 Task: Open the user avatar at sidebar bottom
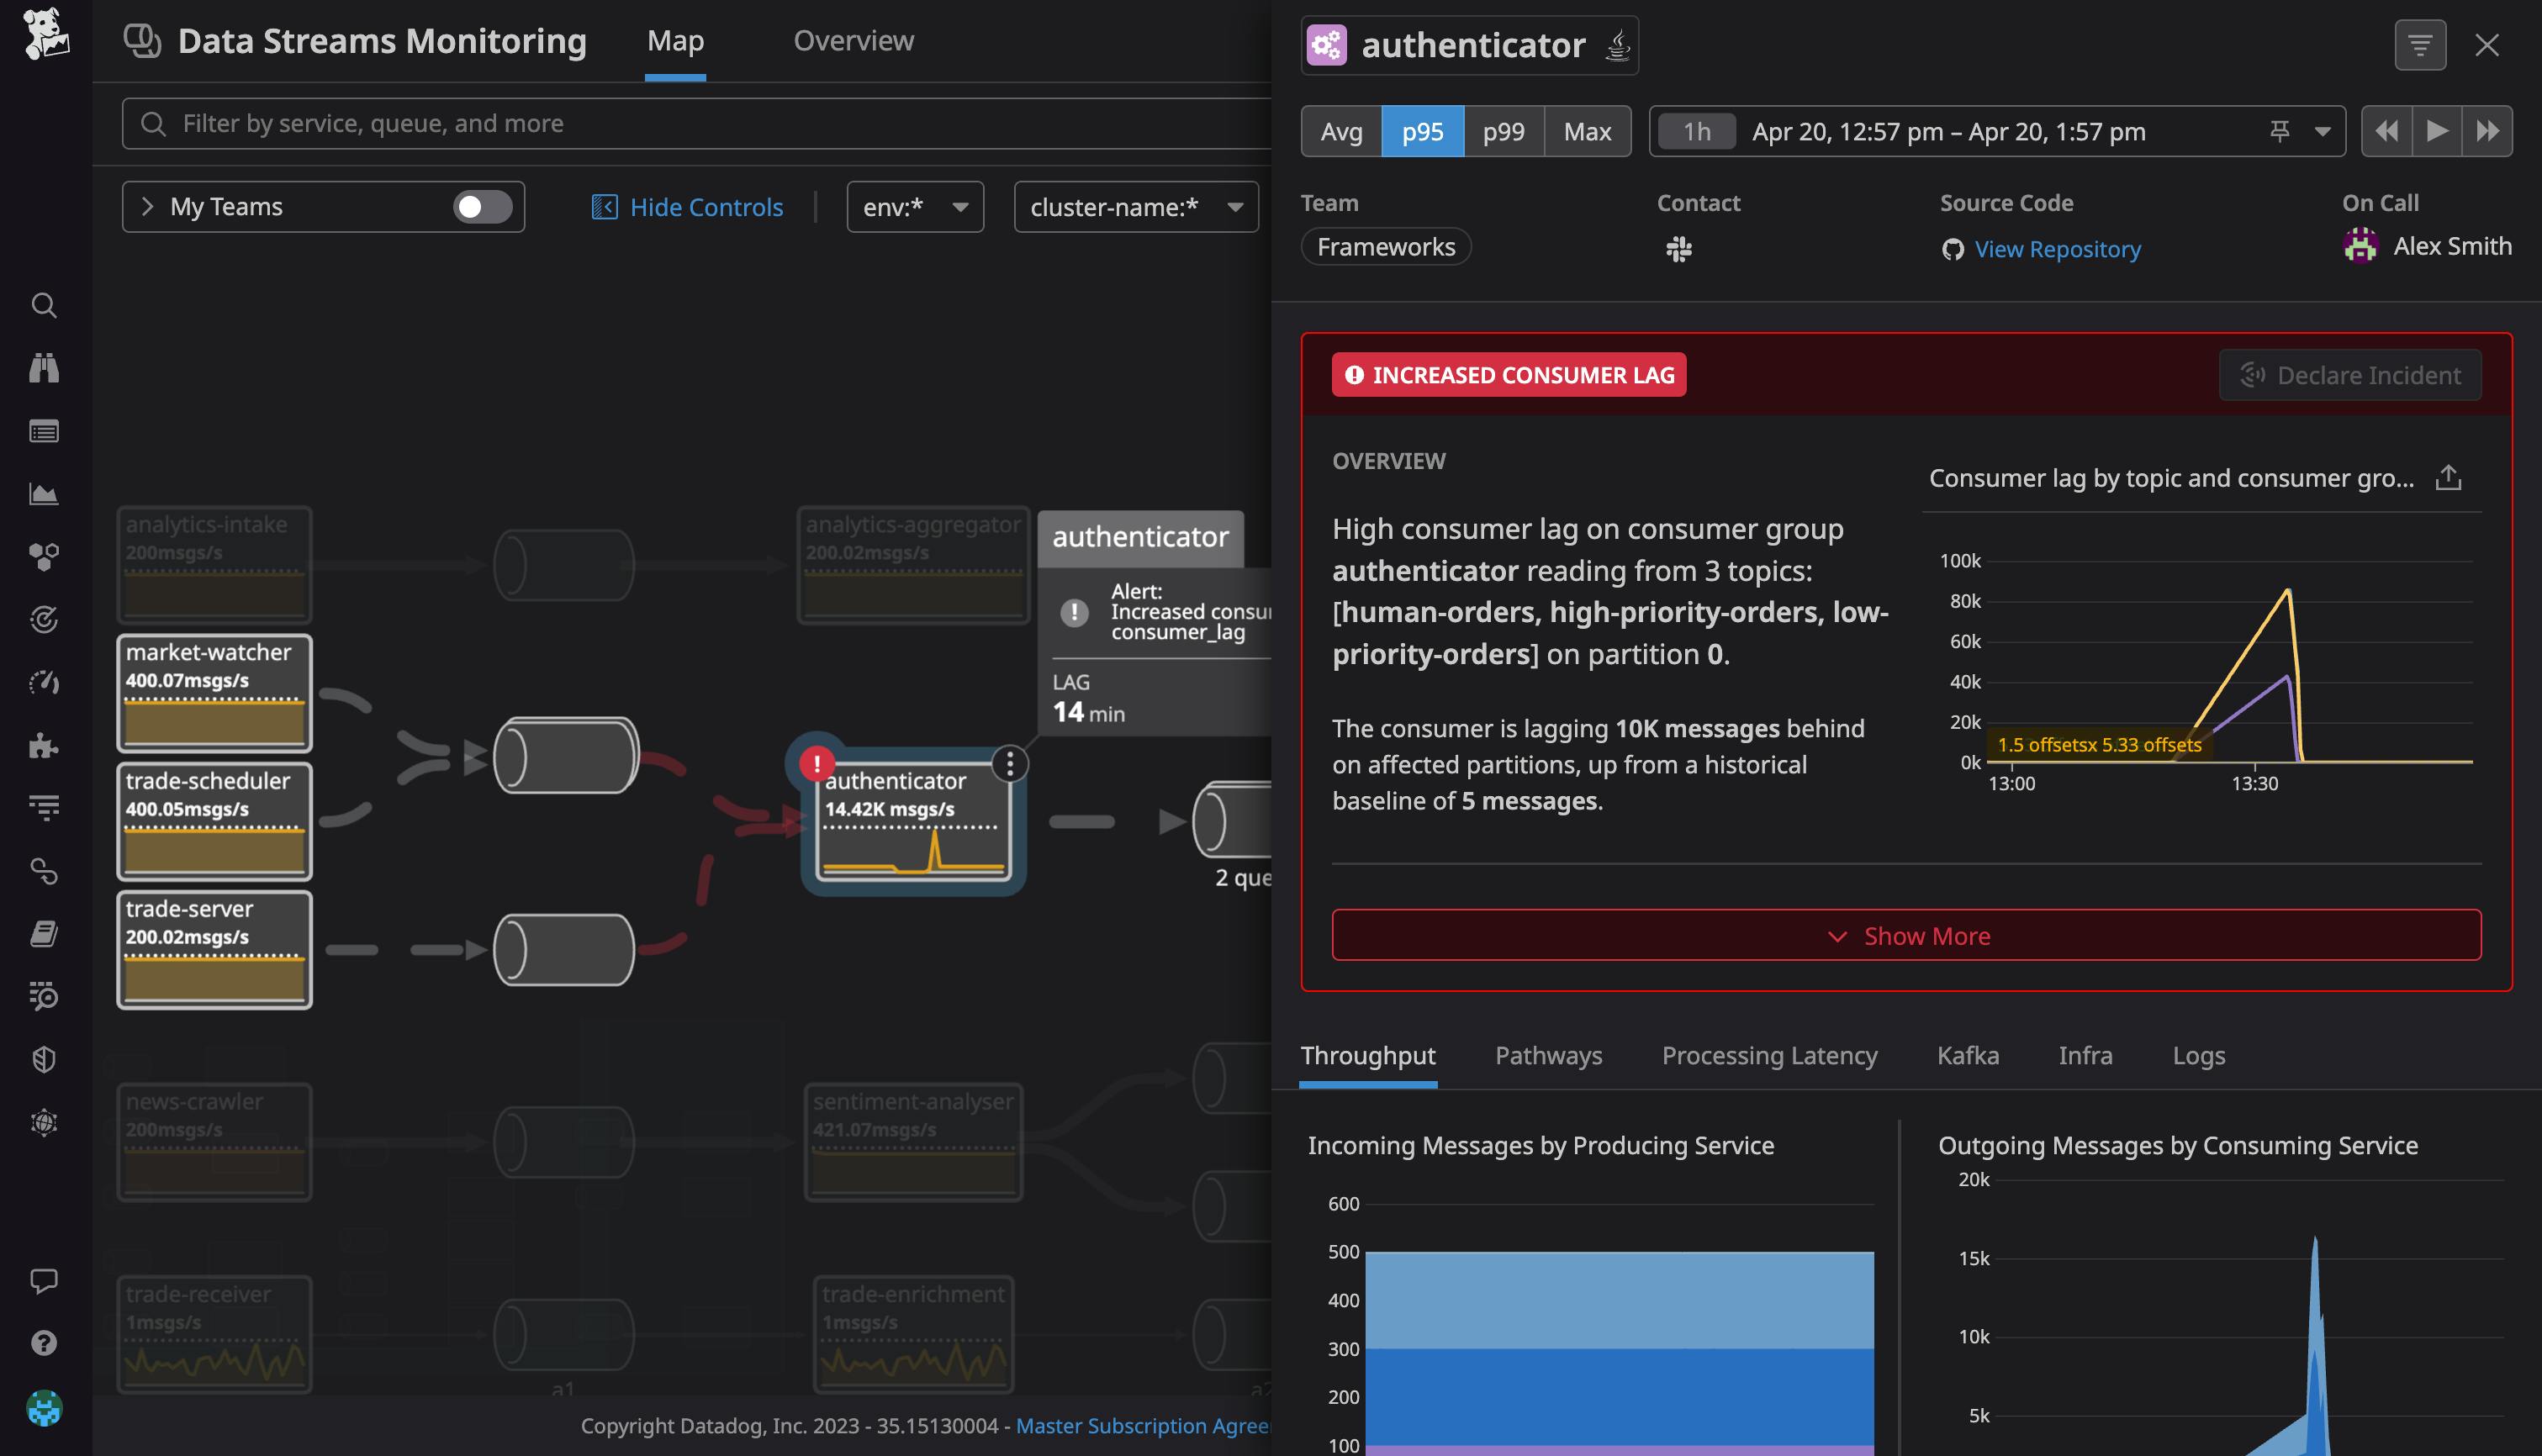(44, 1409)
